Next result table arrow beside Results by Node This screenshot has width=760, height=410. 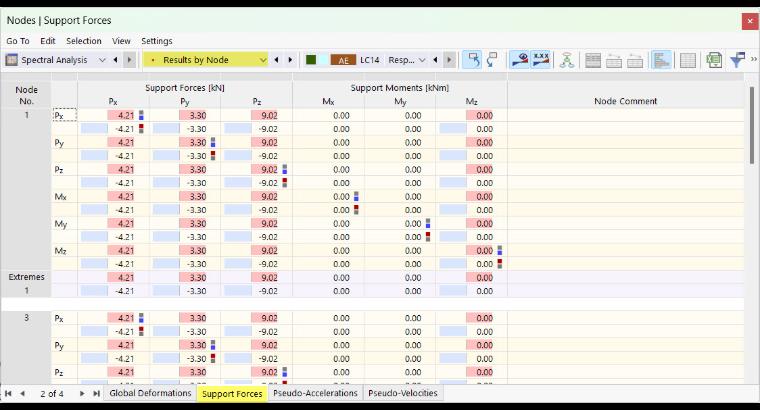click(290, 60)
